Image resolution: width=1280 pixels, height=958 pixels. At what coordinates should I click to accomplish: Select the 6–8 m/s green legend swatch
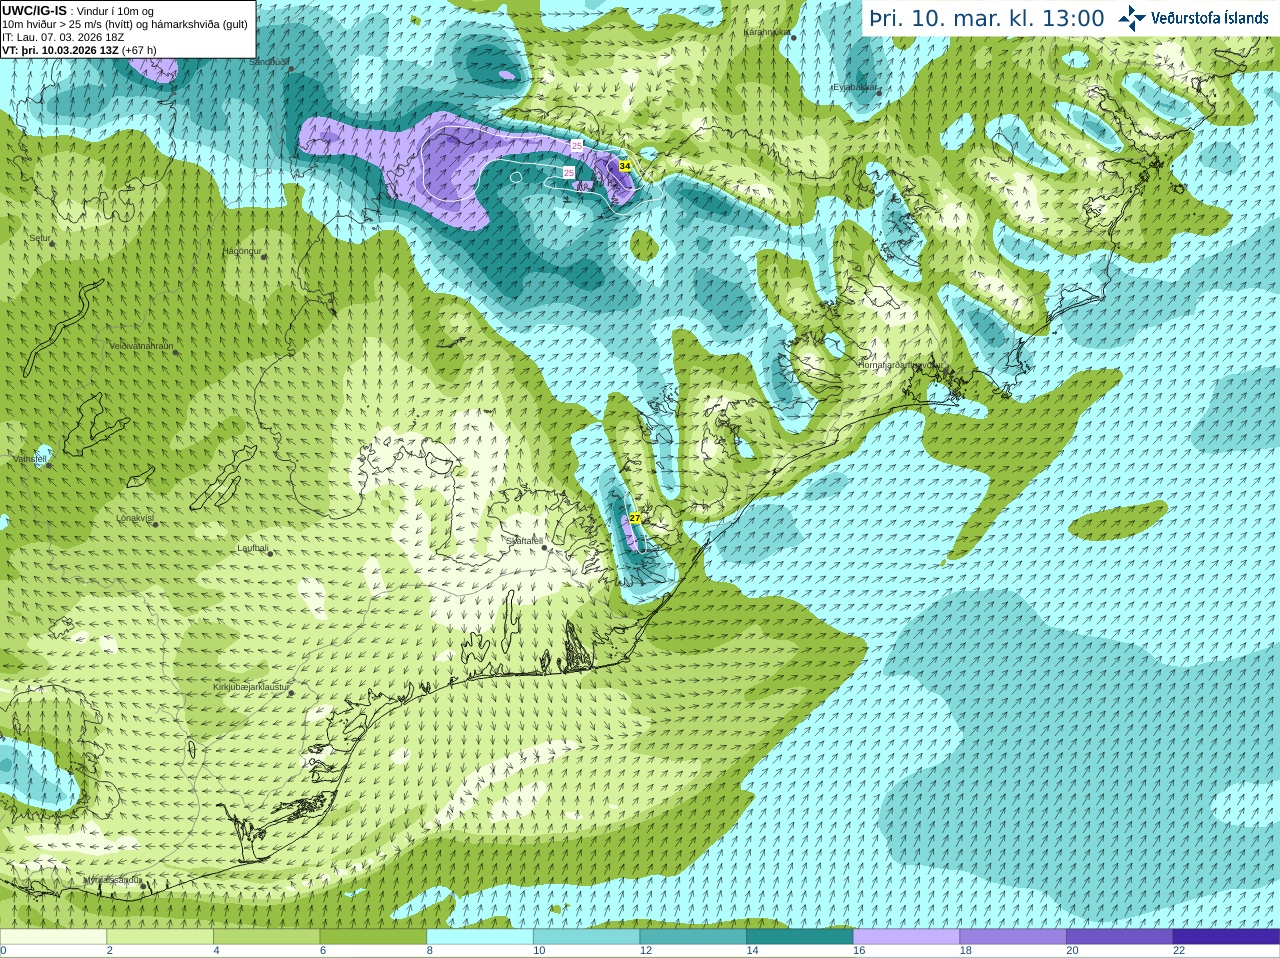pos(373,937)
